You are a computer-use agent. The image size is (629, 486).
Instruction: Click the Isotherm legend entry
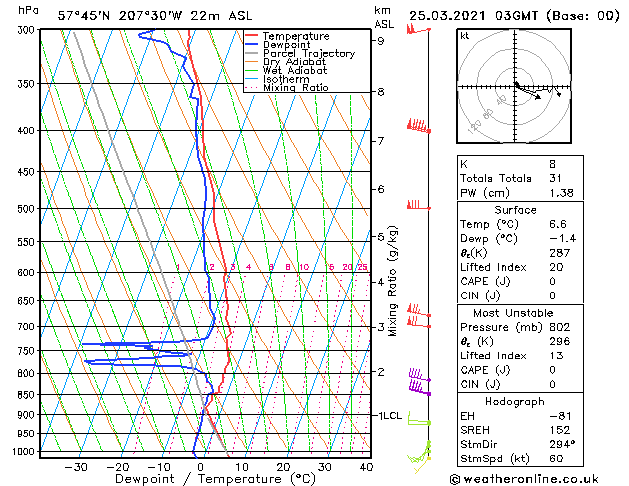point(286,79)
